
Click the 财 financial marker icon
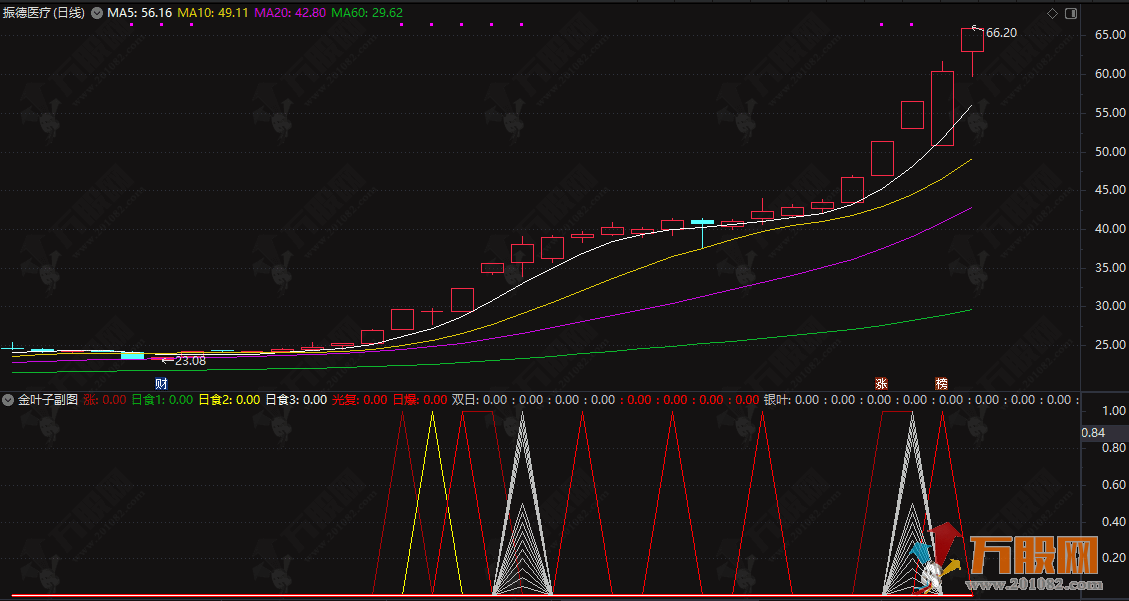click(161, 384)
